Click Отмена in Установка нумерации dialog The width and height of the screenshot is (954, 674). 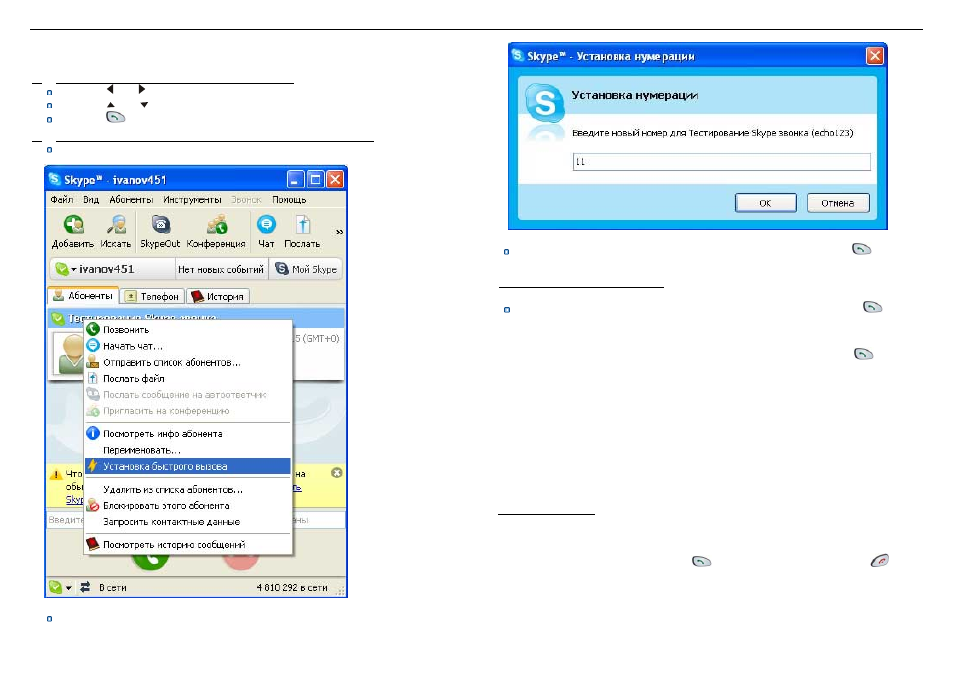[838, 203]
